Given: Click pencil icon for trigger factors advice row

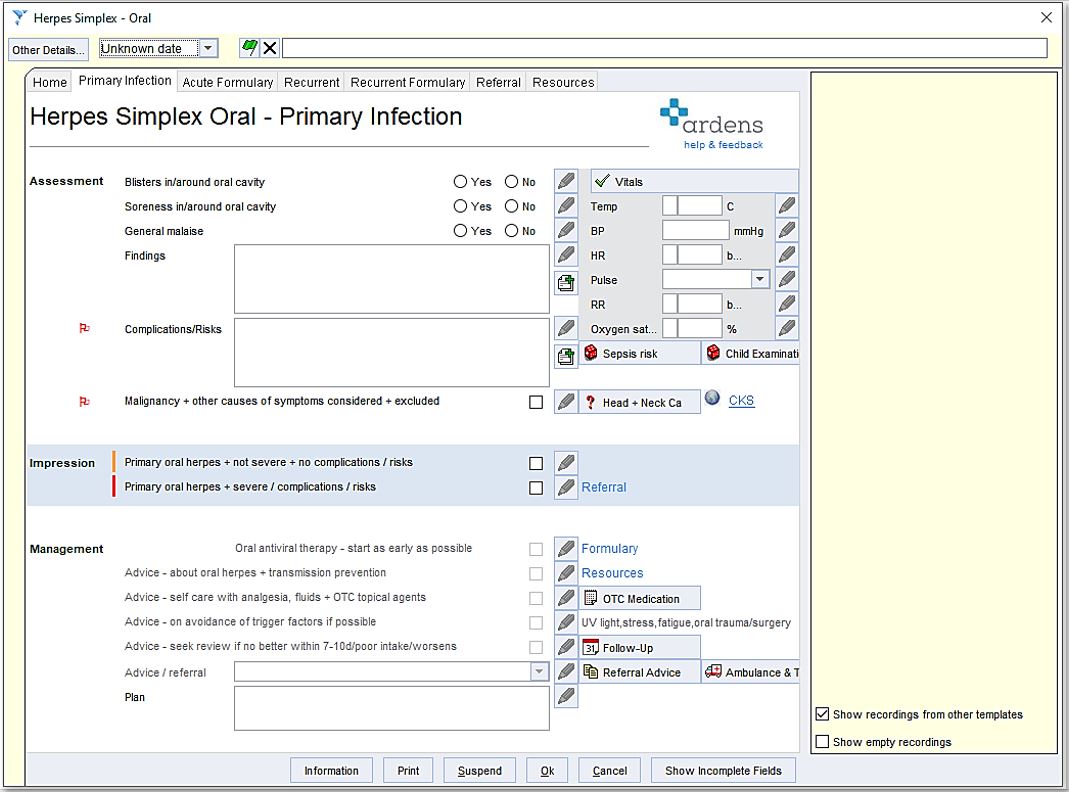Looking at the screenshot, I should tap(566, 622).
